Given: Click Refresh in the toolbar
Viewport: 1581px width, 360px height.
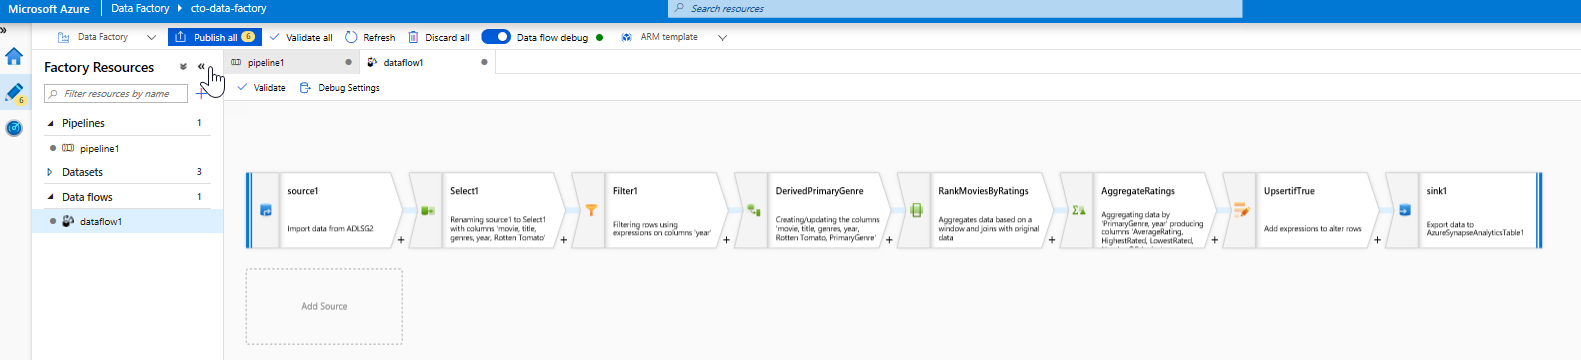Looking at the screenshot, I should pos(370,37).
